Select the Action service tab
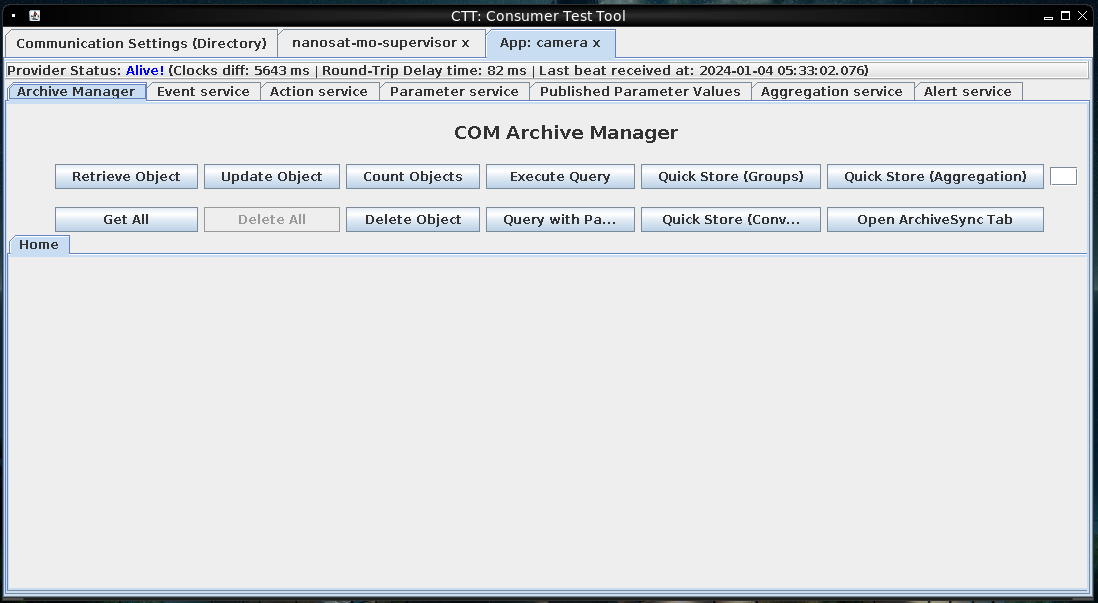 point(319,91)
